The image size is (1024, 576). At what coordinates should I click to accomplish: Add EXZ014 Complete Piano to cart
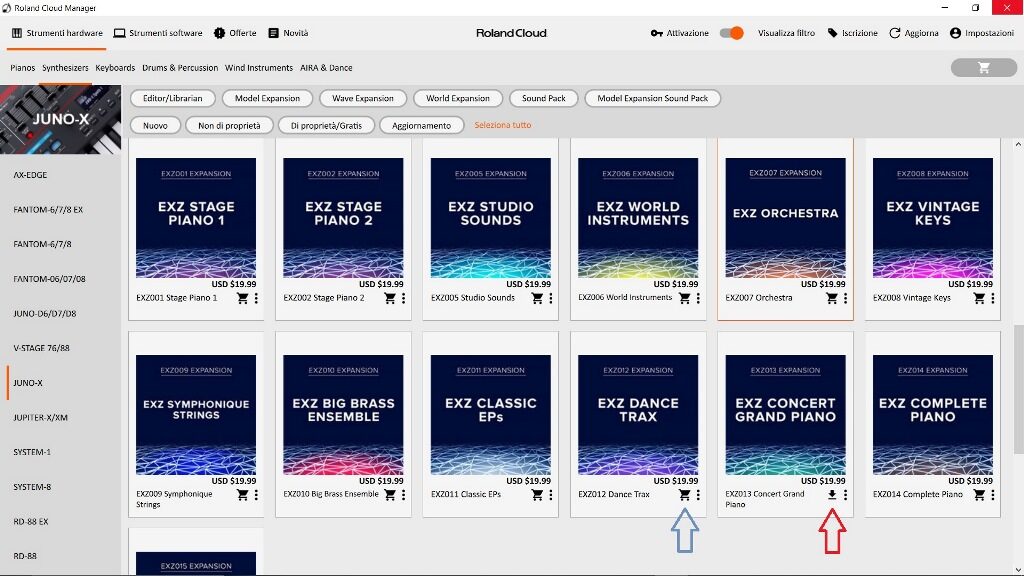tap(979, 494)
